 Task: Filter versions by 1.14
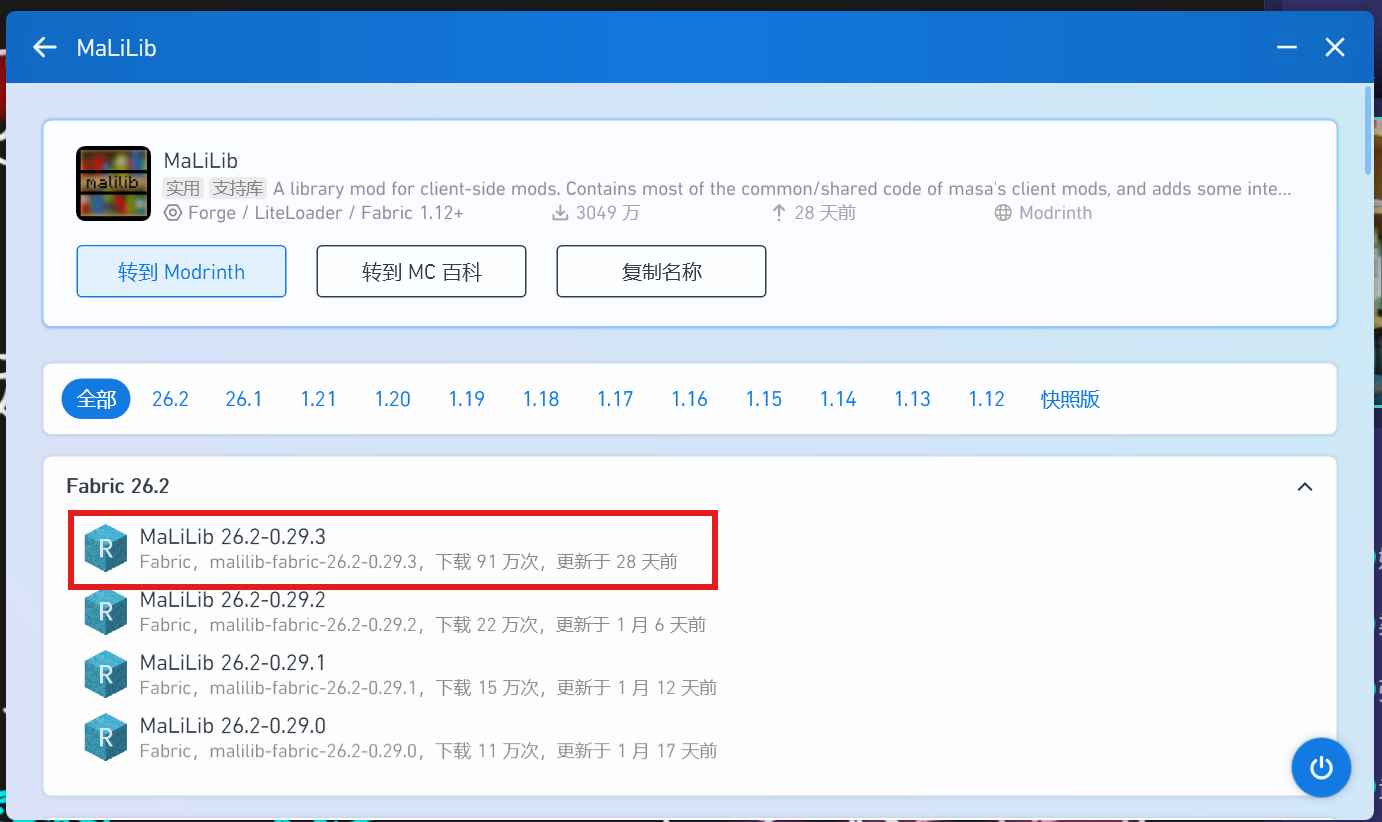pyautogui.click(x=838, y=399)
